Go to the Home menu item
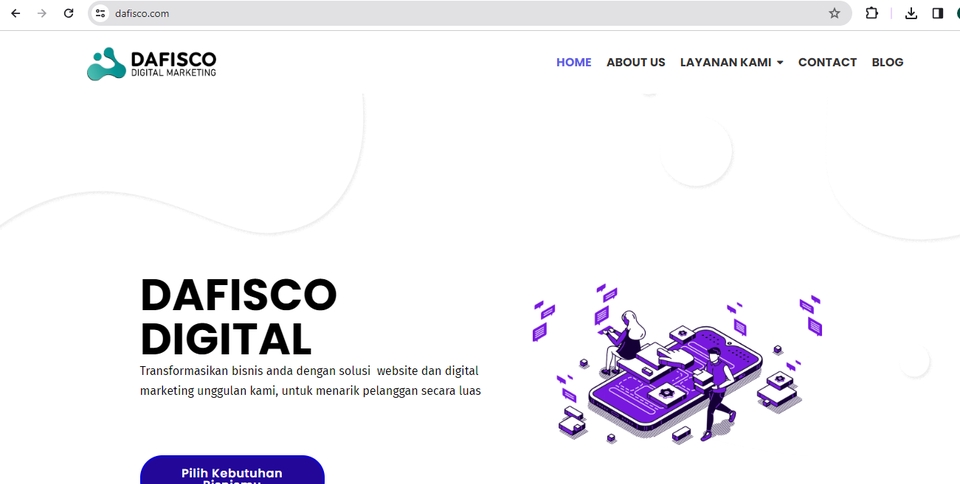The width and height of the screenshot is (960, 484). (x=574, y=62)
